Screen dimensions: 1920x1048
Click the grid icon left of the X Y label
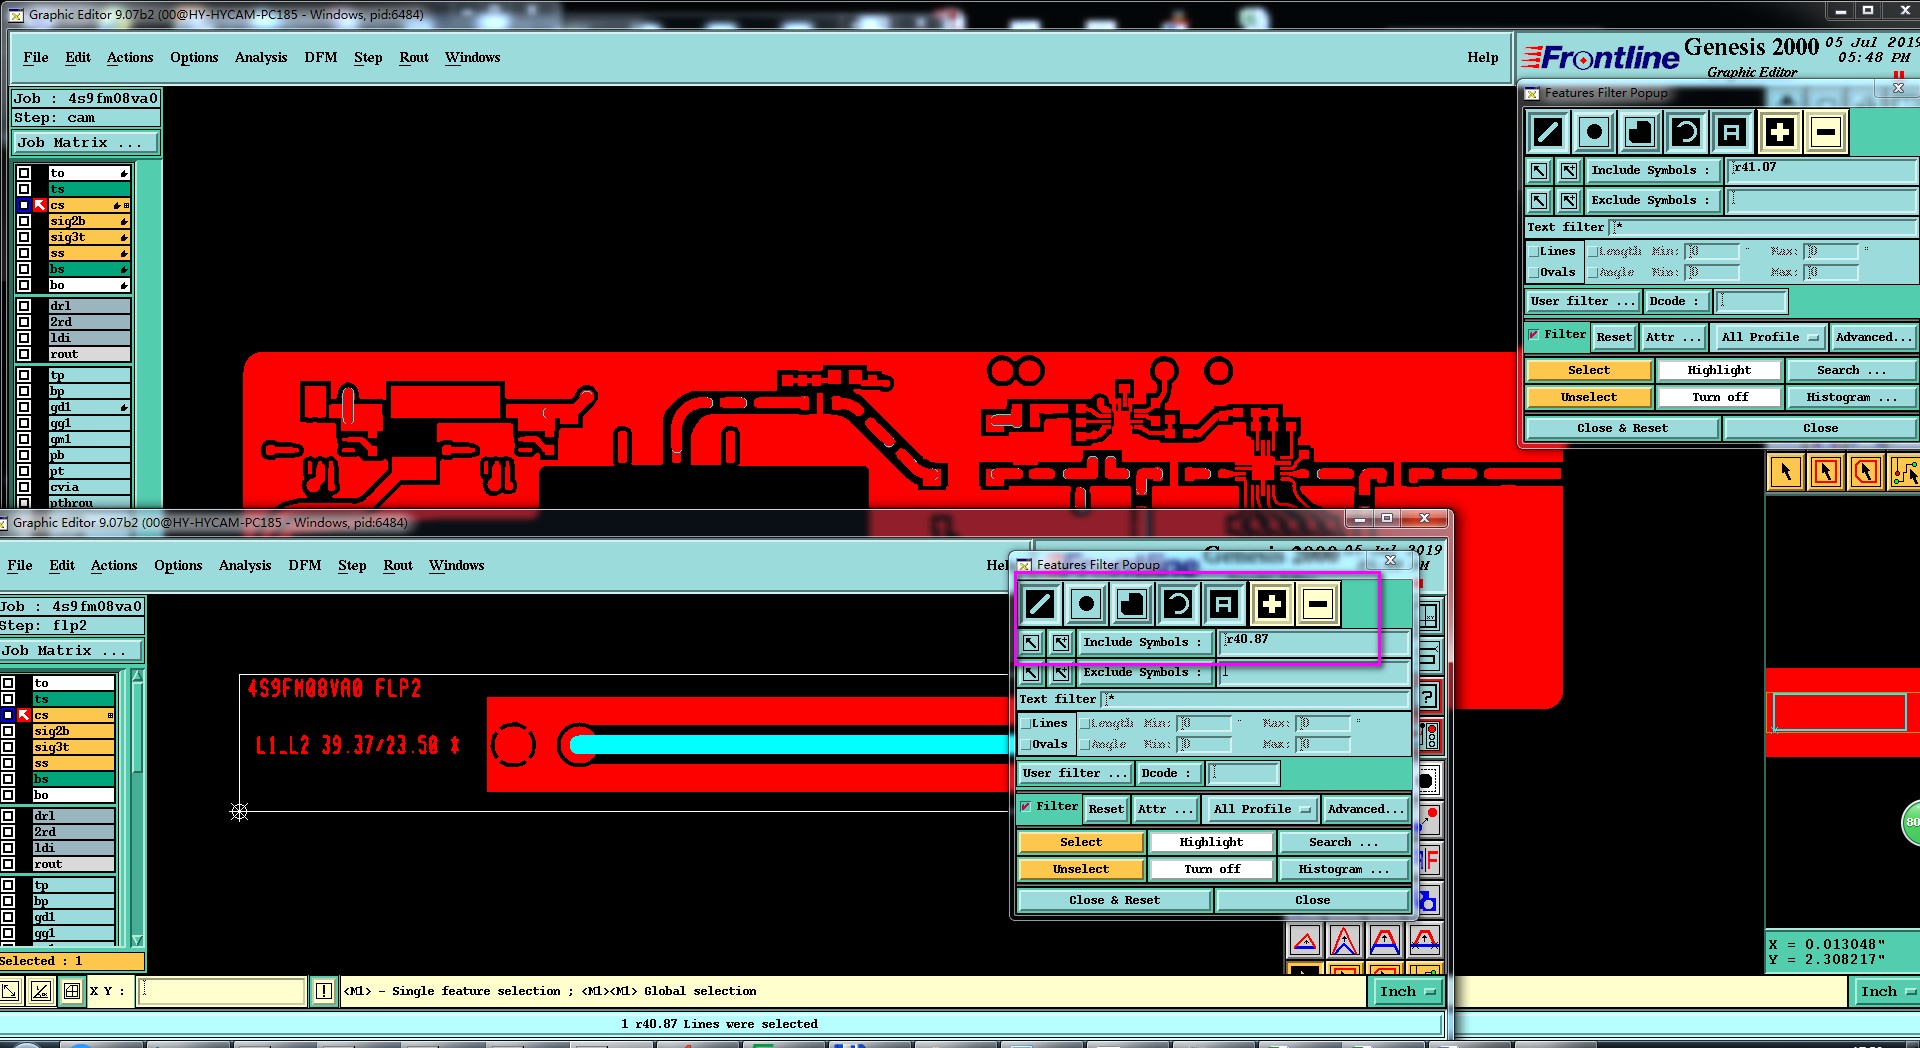tap(72, 991)
